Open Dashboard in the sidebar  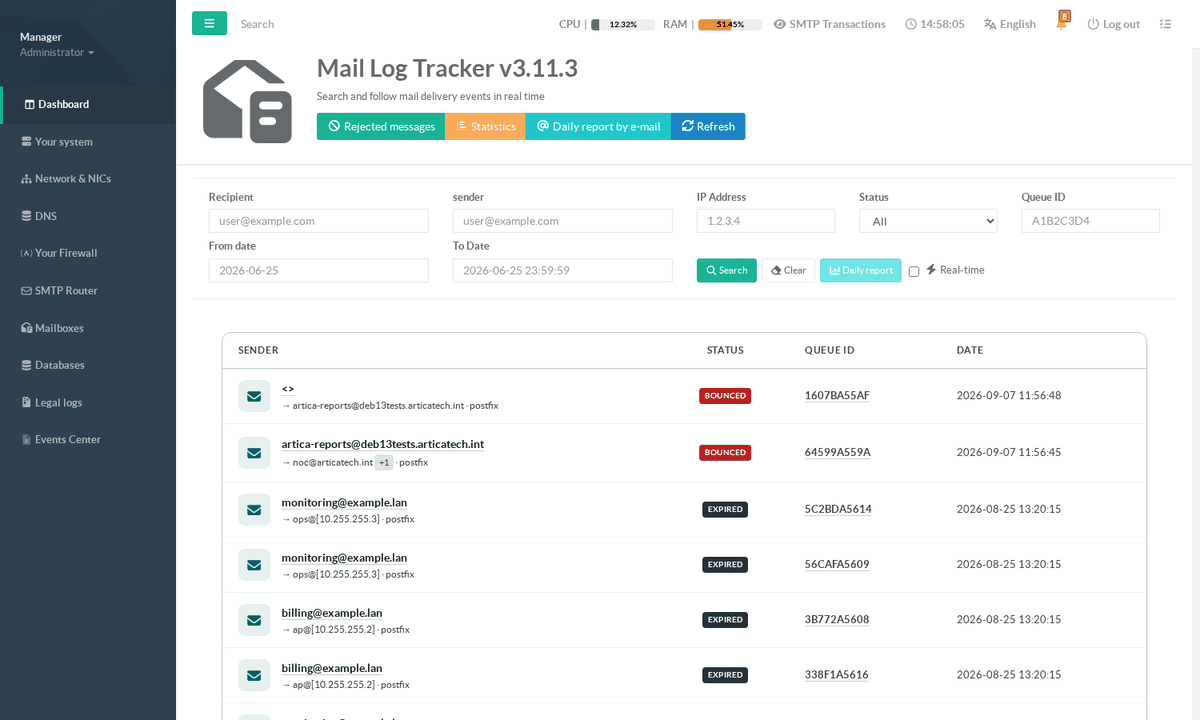(88, 104)
